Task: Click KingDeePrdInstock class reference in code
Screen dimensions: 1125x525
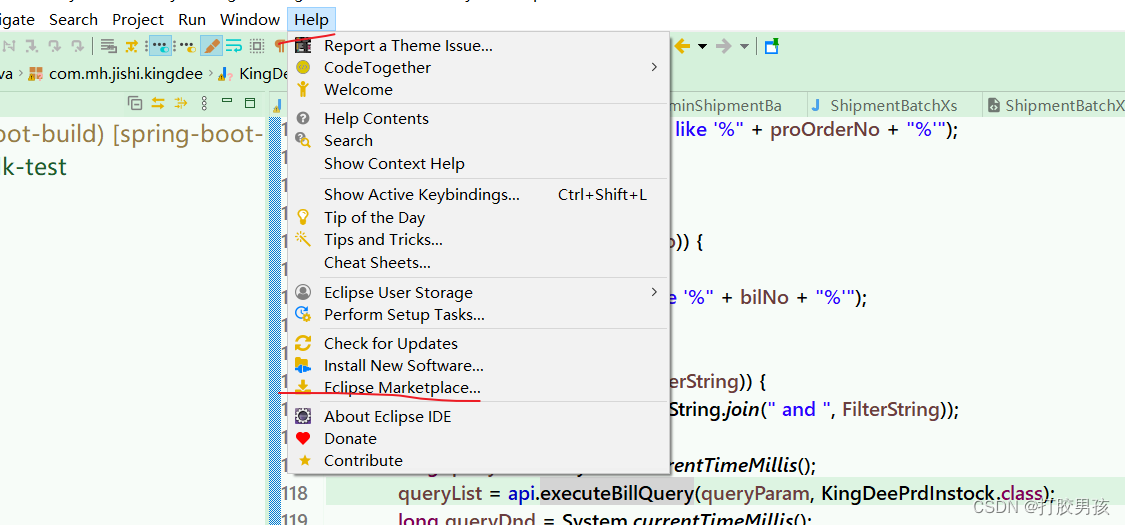Action: 908,493
